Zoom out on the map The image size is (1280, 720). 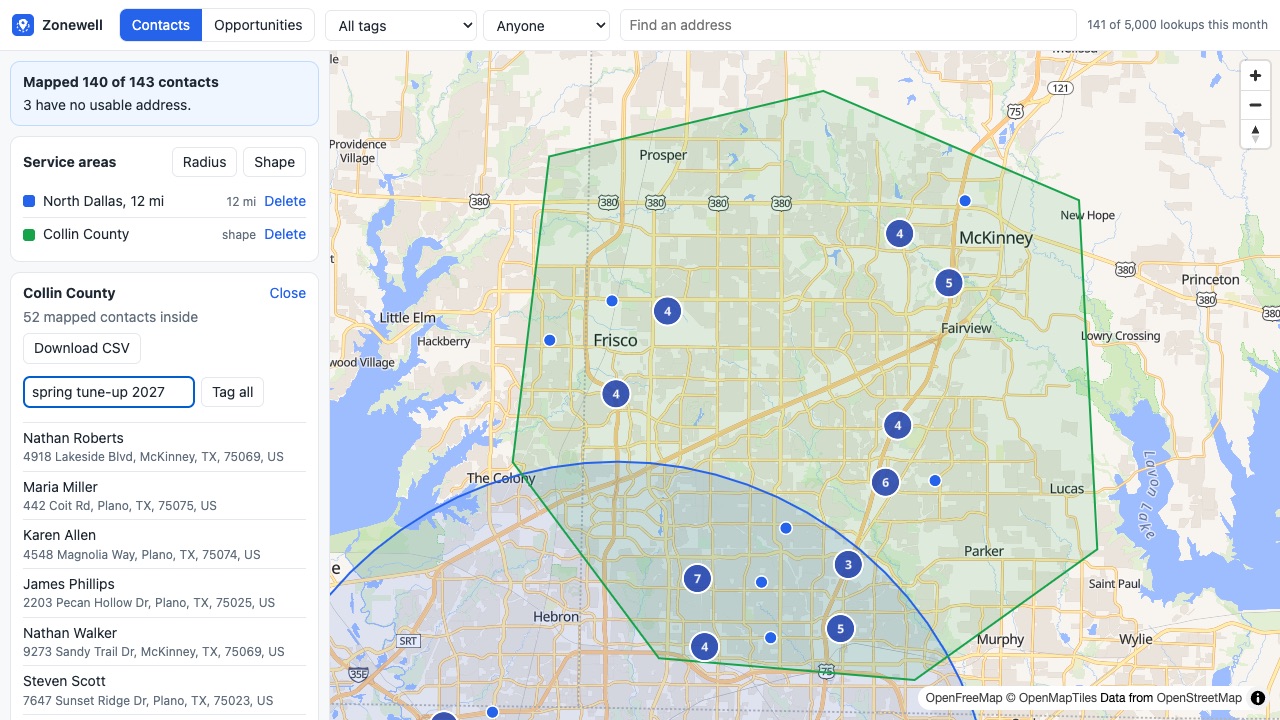click(x=1255, y=105)
